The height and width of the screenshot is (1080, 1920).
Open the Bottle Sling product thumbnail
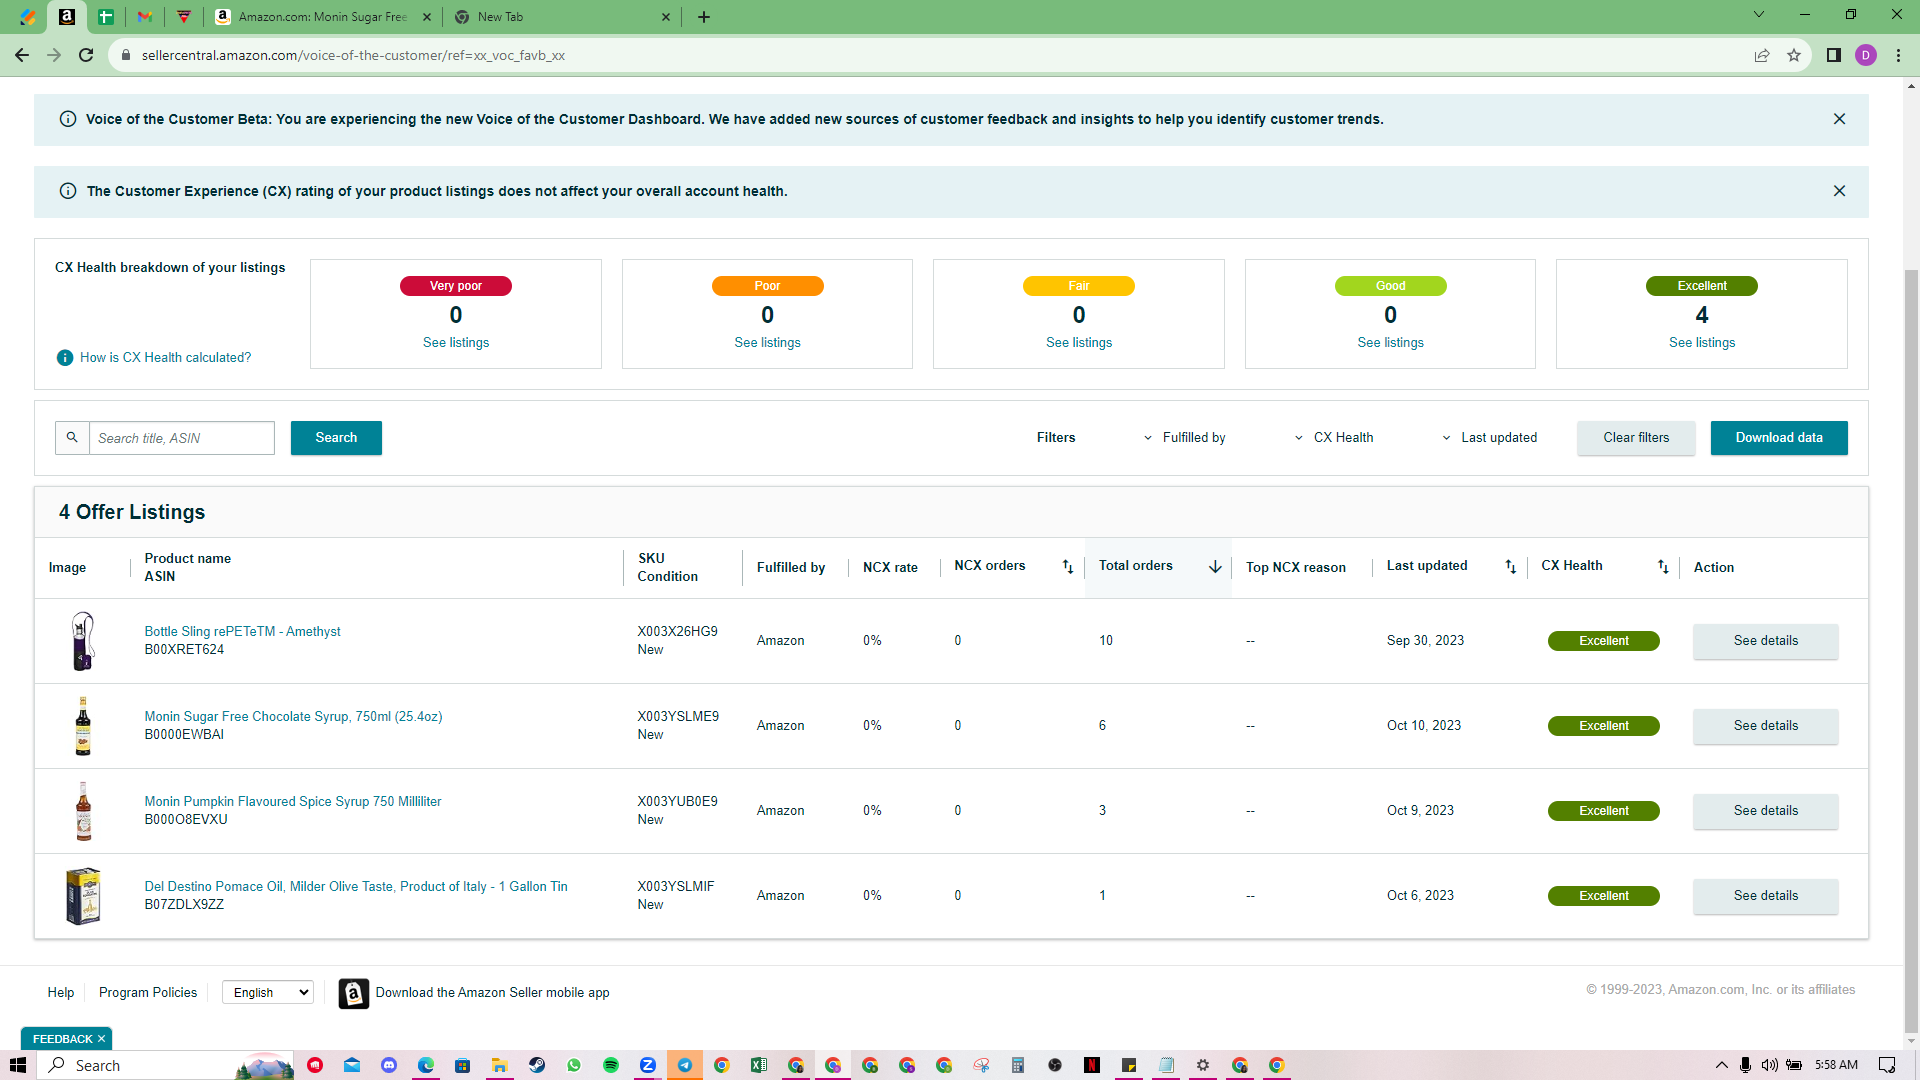click(83, 641)
